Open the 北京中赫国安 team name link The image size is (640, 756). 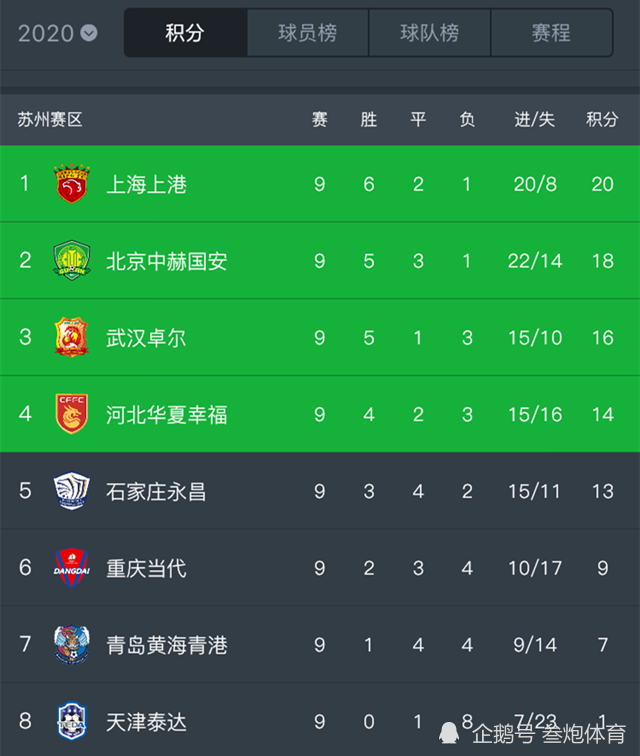[x=167, y=261]
